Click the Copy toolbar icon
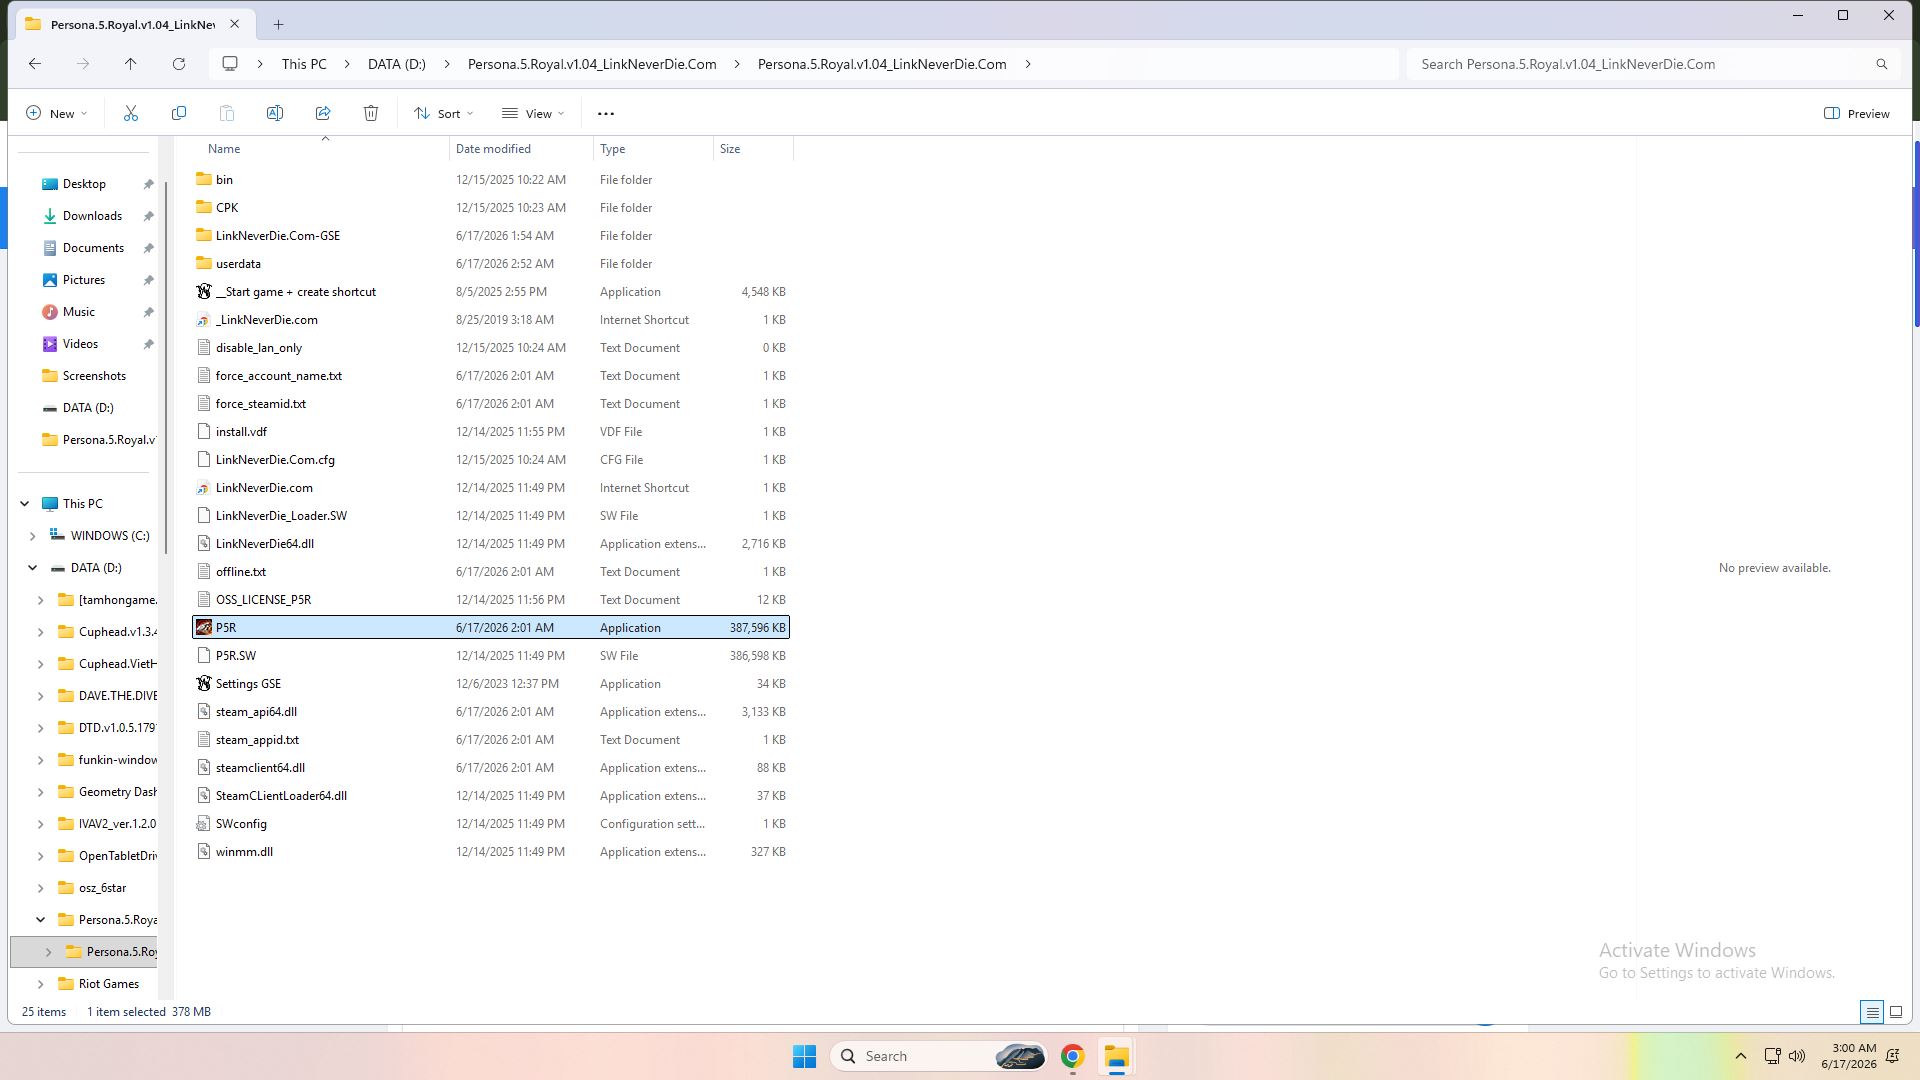The height and width of the screenshot is (1080, 1920). coord(179,114)
